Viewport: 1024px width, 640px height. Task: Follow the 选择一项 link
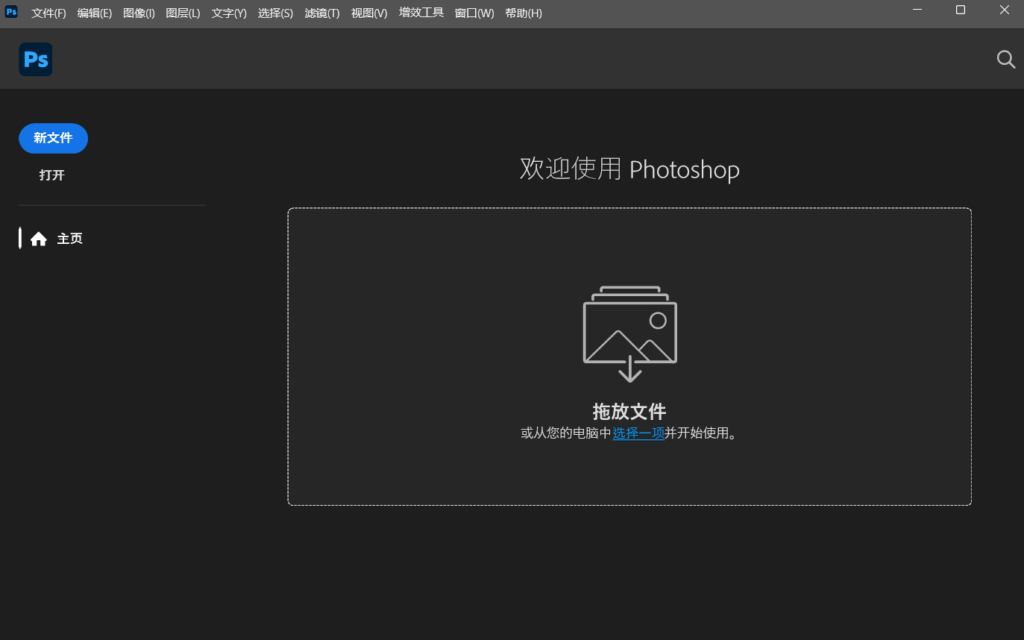(638, 433)
